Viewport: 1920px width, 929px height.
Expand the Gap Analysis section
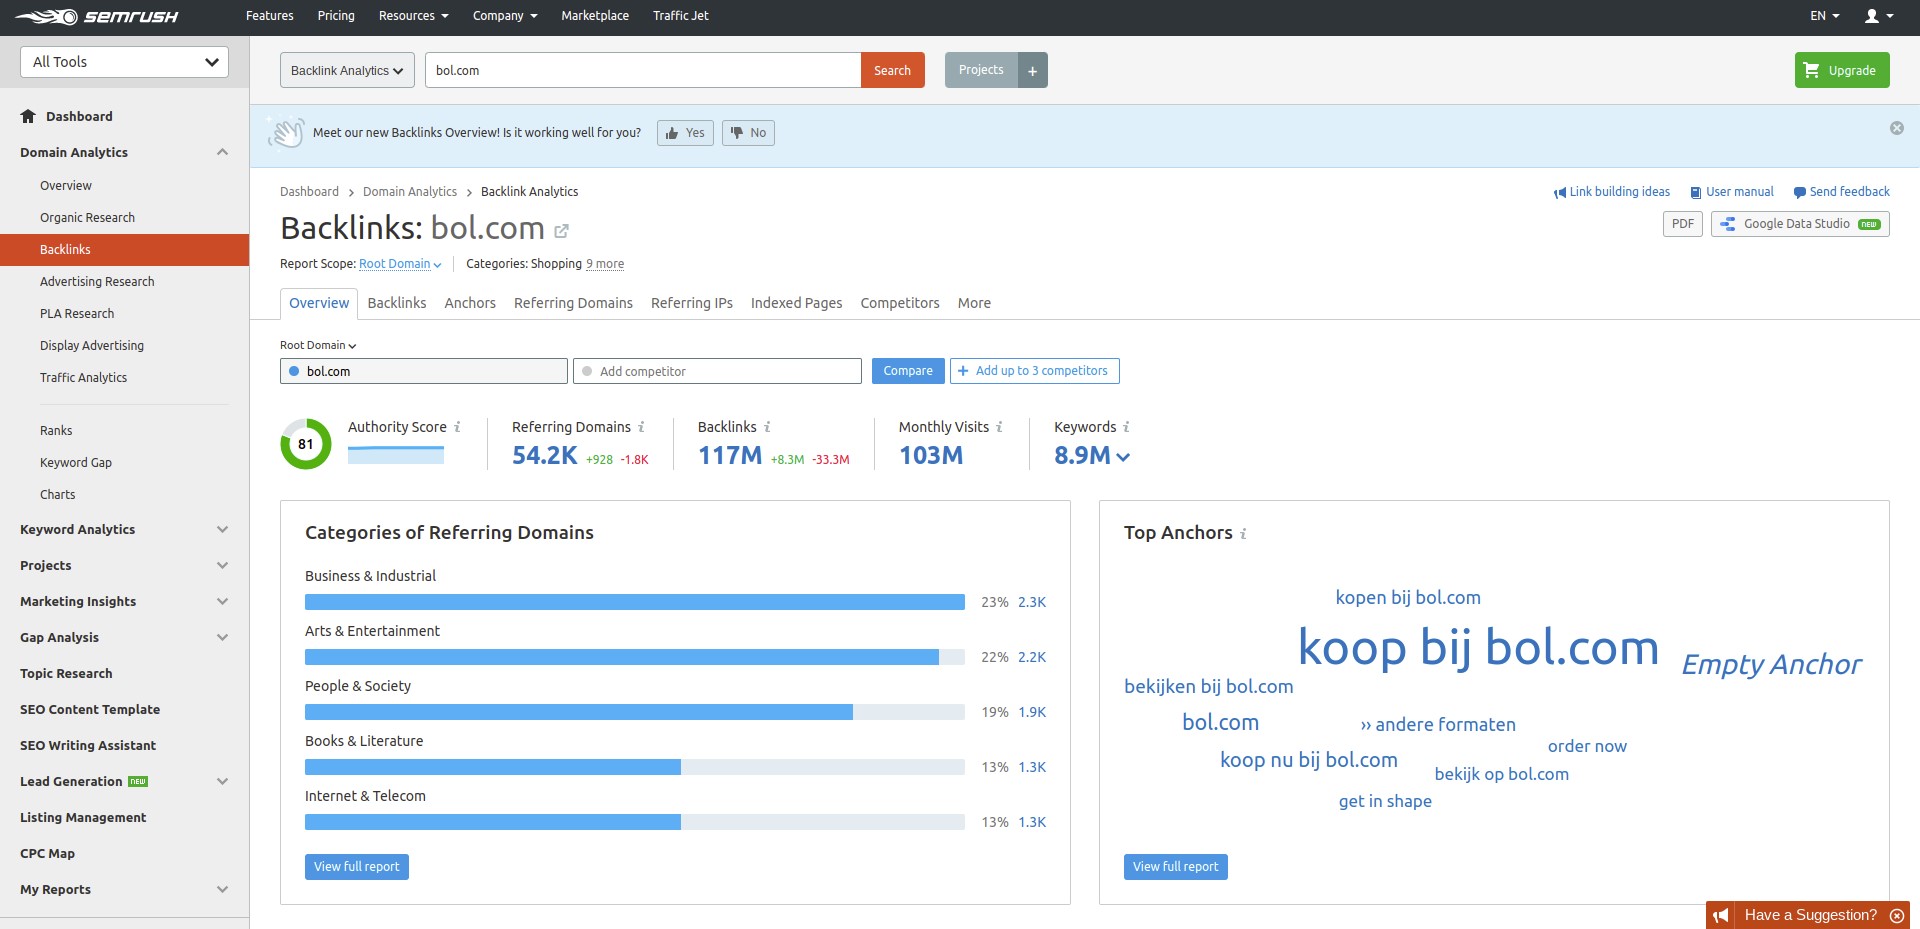tap(222, 637)
